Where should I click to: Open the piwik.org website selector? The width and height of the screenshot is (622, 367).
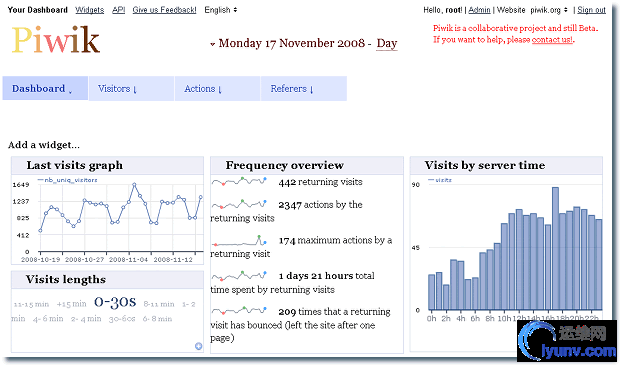549,10
